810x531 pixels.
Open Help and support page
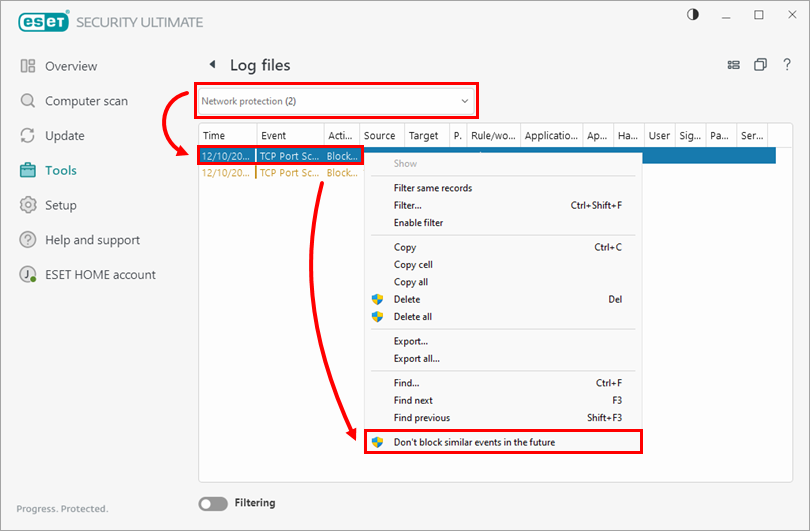point(92,240)
